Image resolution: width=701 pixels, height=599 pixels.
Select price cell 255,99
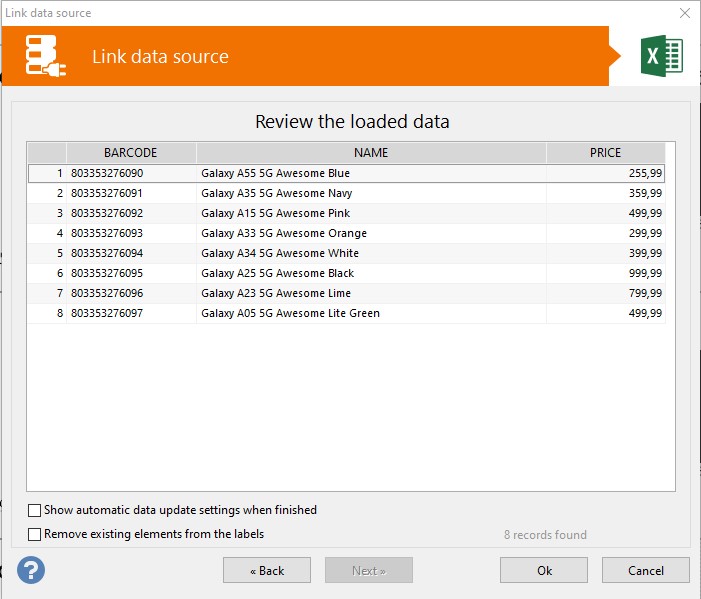[x=605, y=173]
